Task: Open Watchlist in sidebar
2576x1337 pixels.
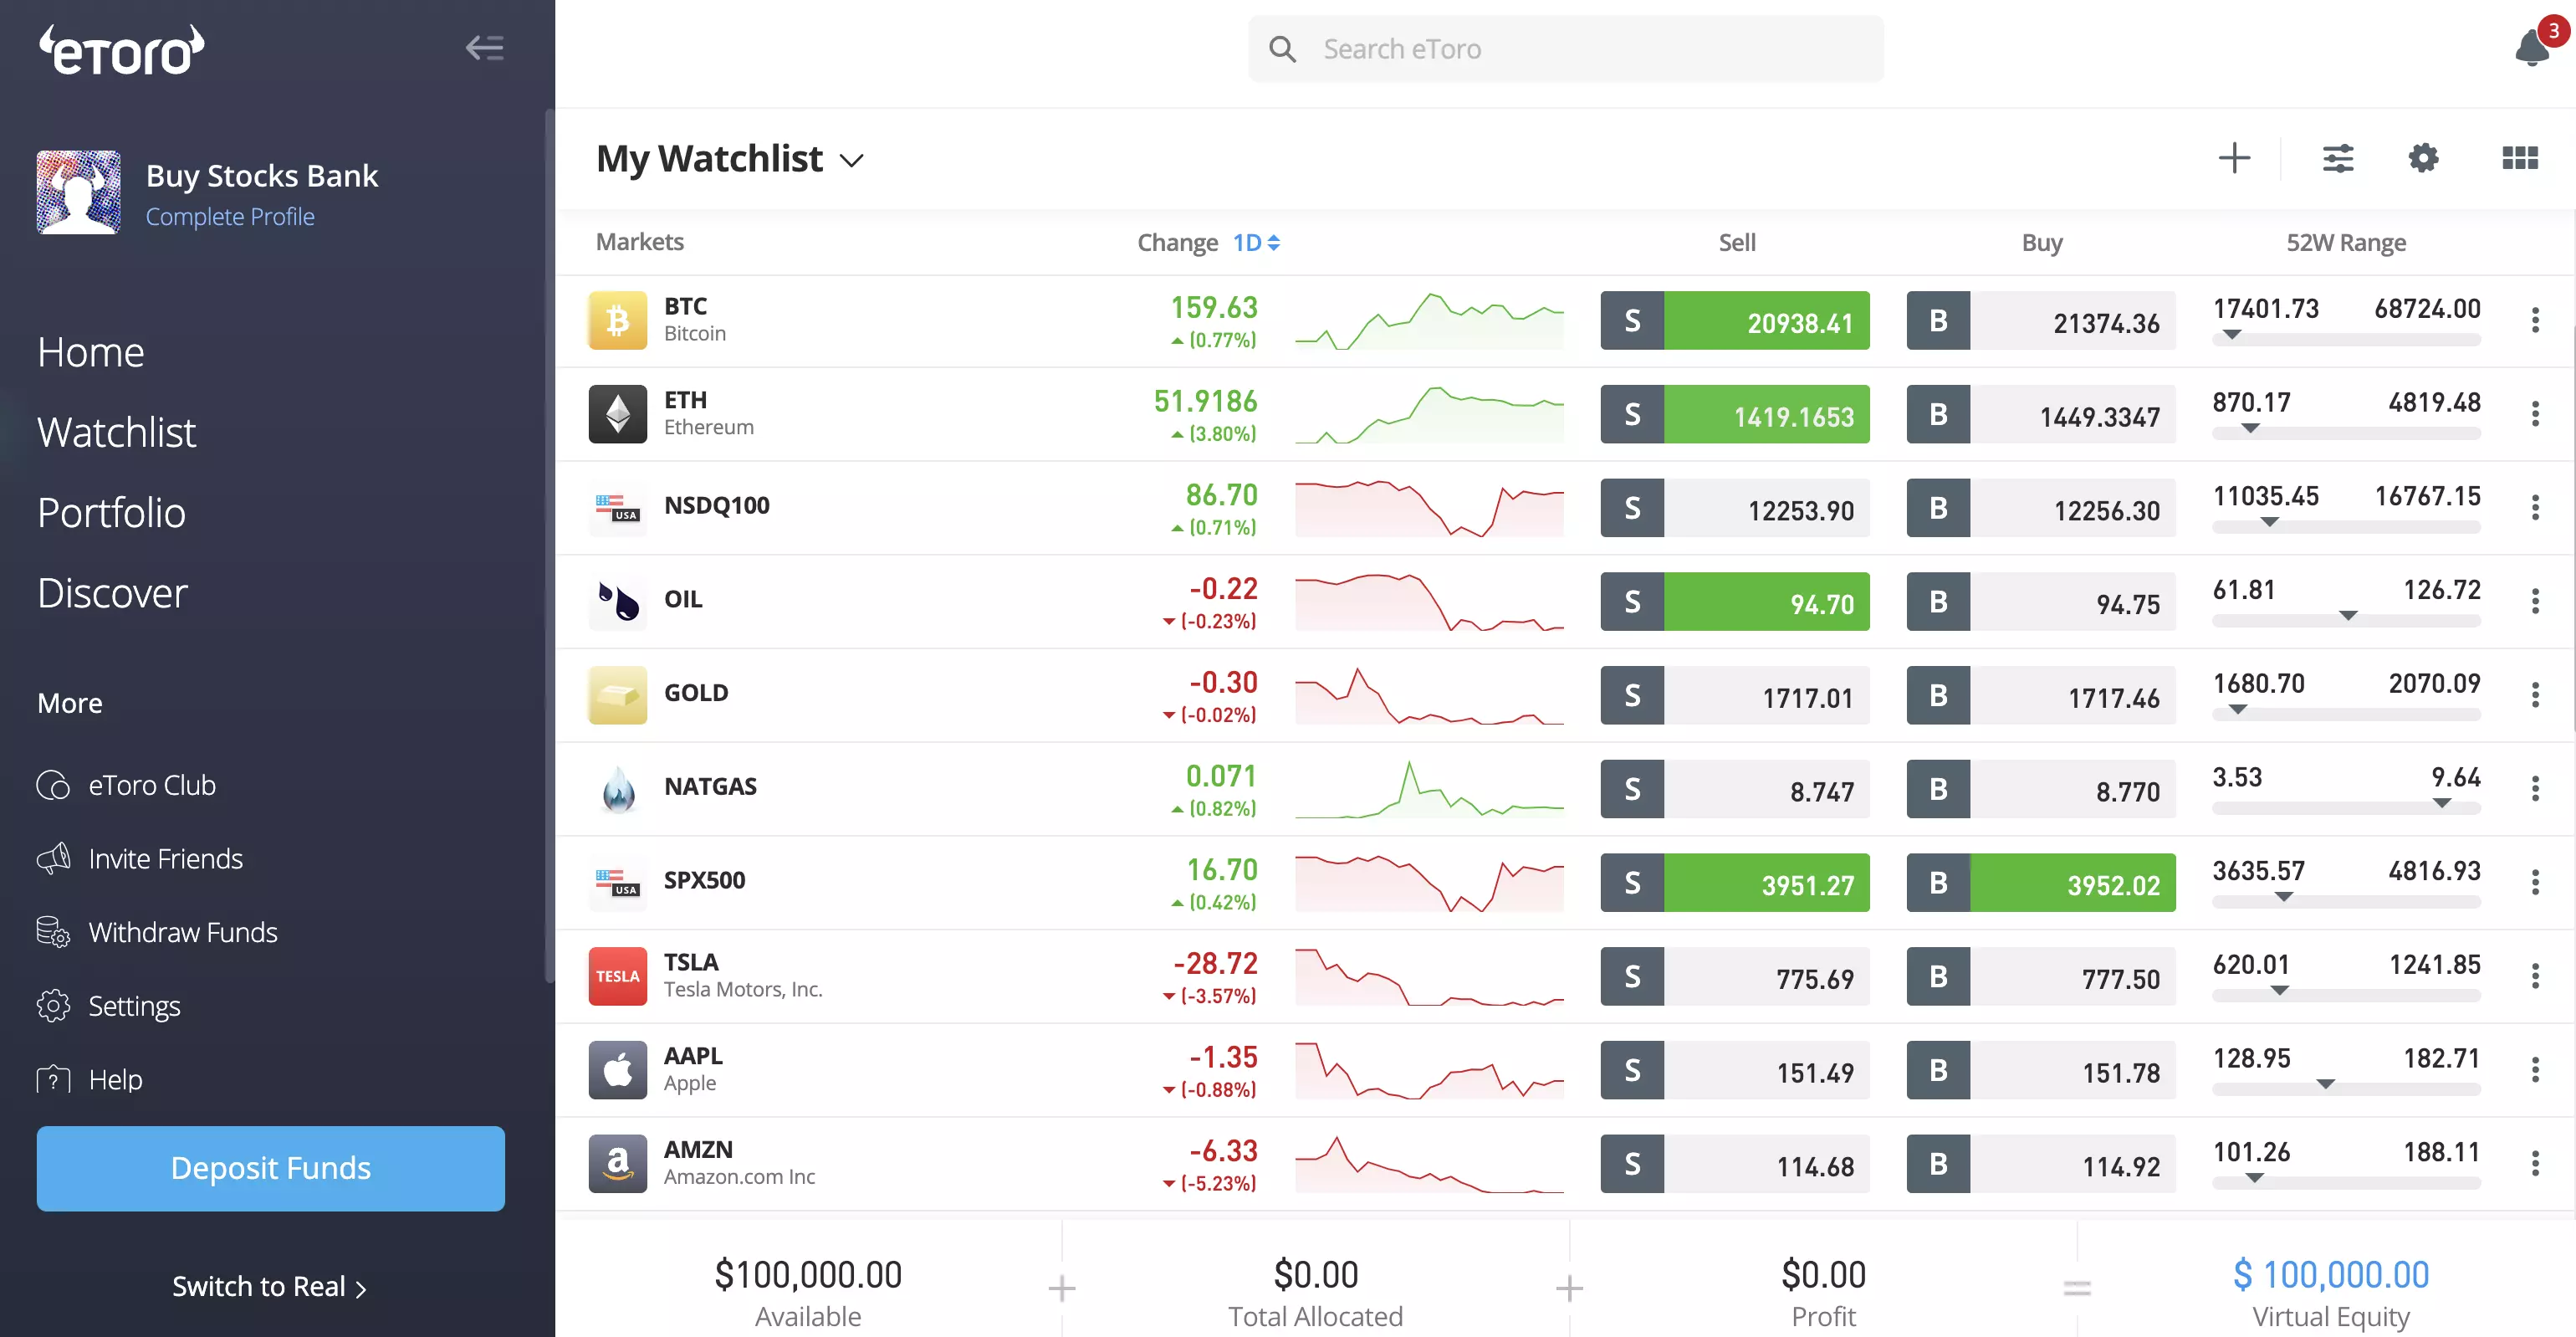Action: [x=117, y=432]
